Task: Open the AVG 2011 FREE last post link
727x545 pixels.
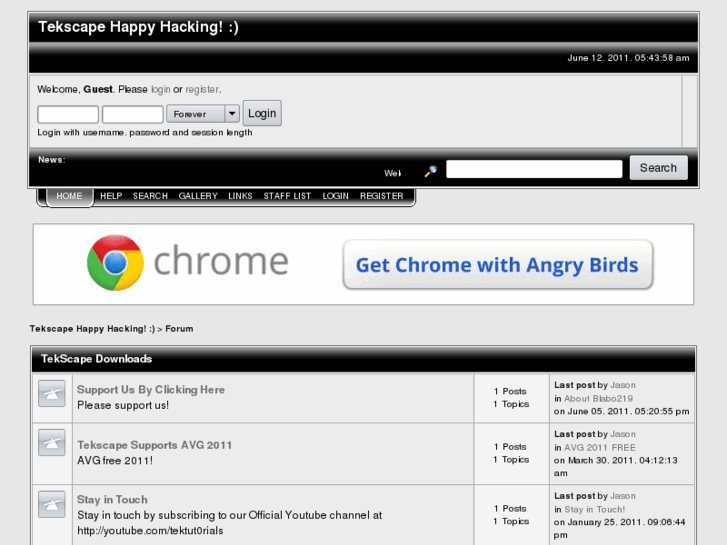Action: (x=599, y=448)
